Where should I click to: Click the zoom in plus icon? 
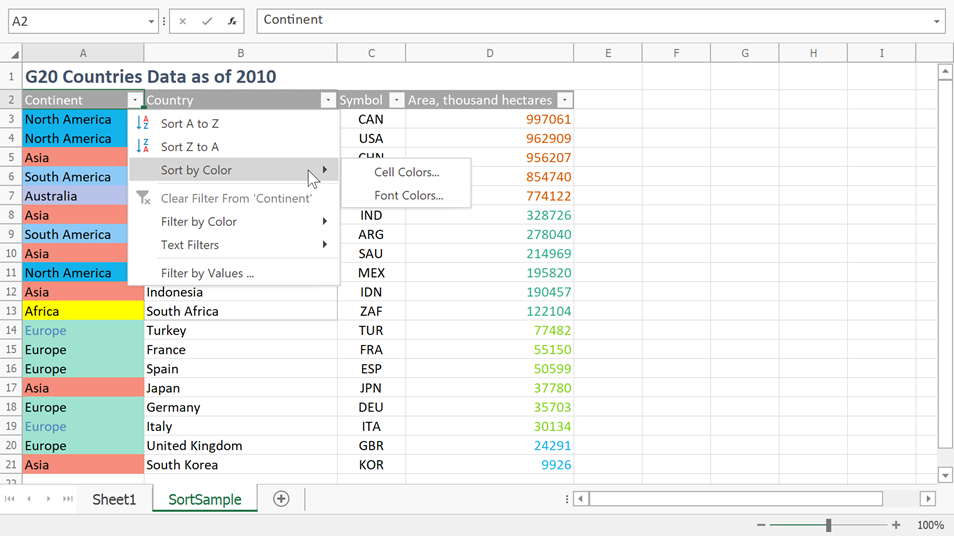(896, 525)
